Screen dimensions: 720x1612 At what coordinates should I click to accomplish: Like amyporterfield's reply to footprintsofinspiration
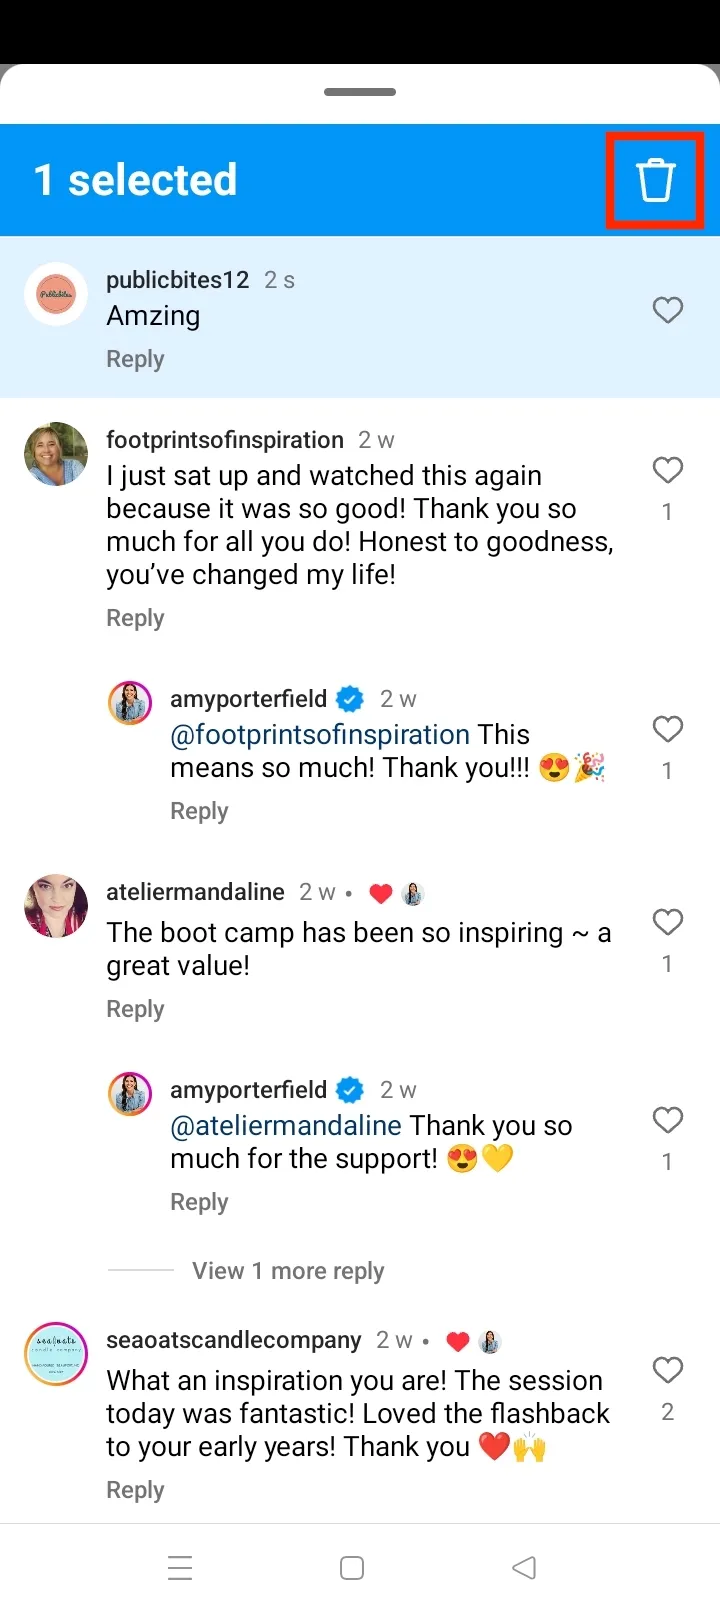click(668, 730)
